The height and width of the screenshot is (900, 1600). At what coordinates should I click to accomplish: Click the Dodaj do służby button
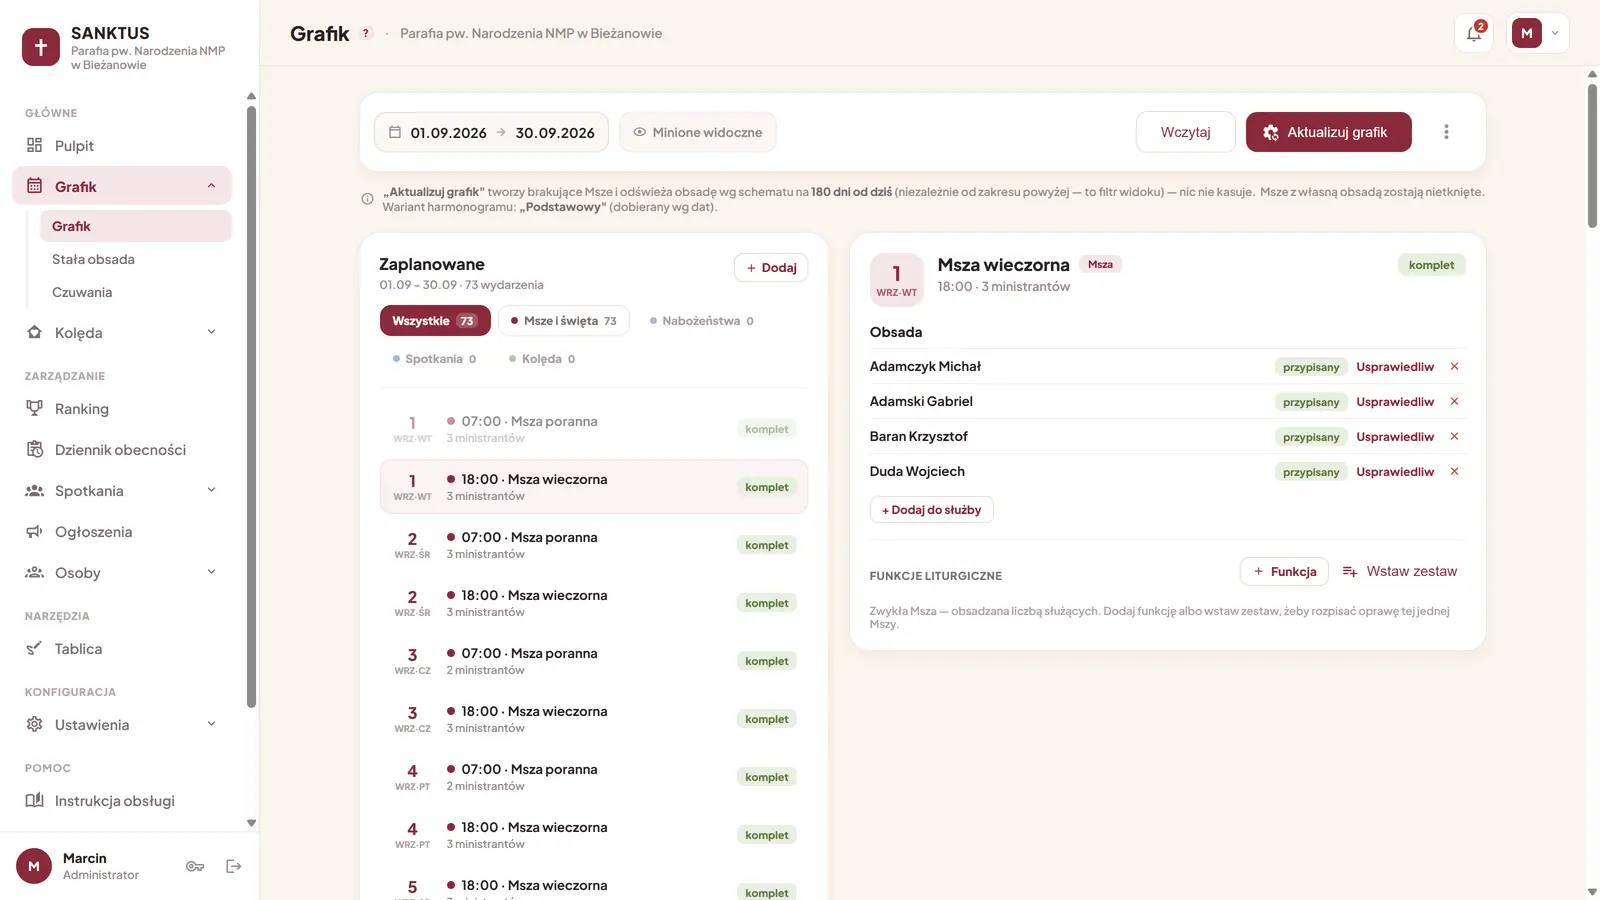pos(931,510)
